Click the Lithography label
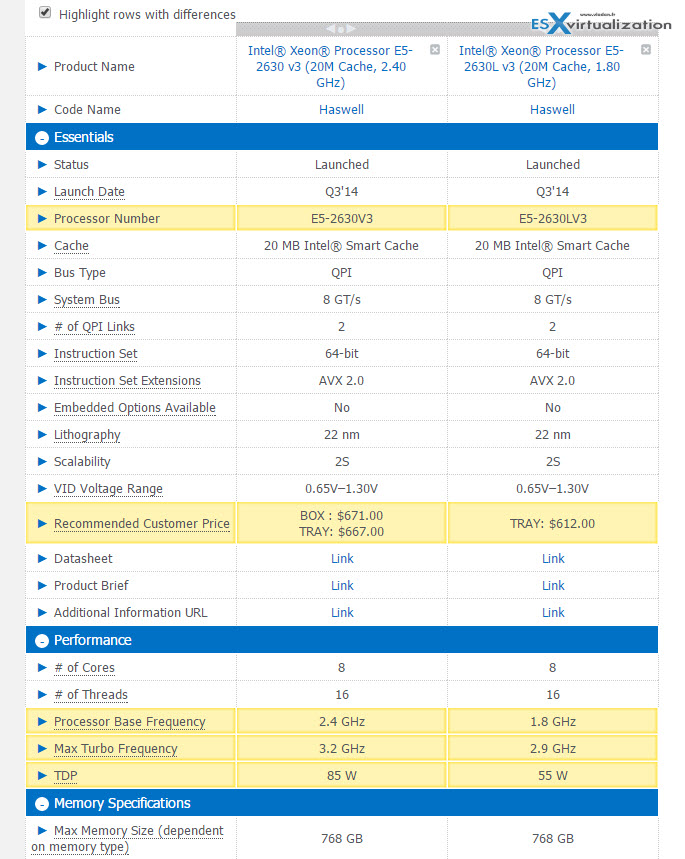 (87, 434)
